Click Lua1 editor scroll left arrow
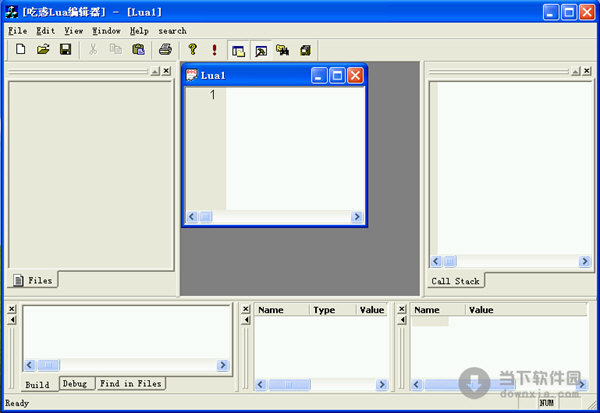600x413 pixels. click(x=192, y=217)
